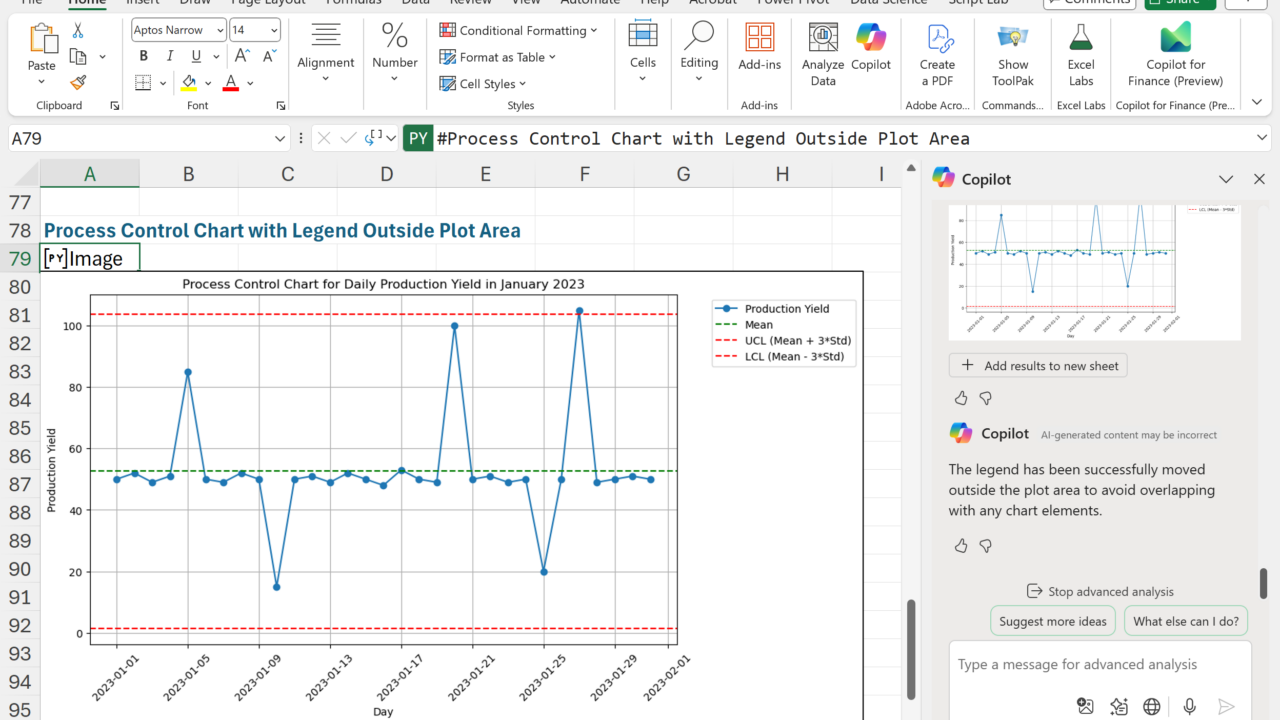Click Stop advanced analysis

tap(1100, 591)
